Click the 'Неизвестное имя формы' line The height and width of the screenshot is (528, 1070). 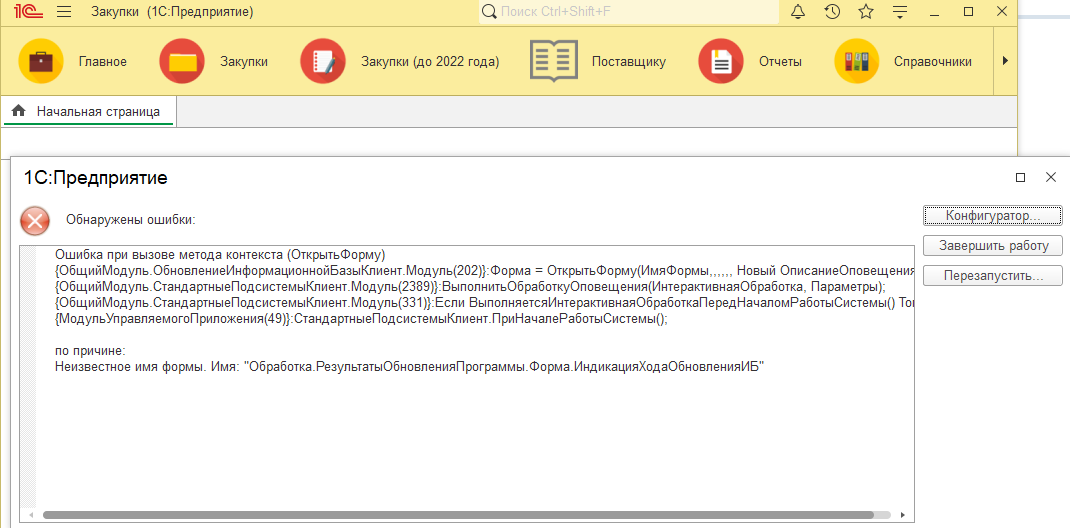[409, 367]
